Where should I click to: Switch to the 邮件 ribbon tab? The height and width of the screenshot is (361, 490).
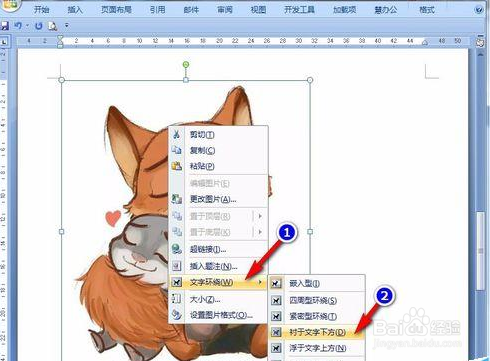(191, 10)
